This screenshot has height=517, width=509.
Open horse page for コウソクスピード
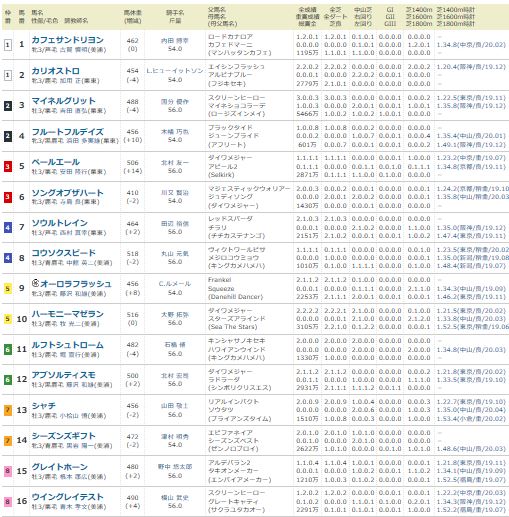pos(64,253)
